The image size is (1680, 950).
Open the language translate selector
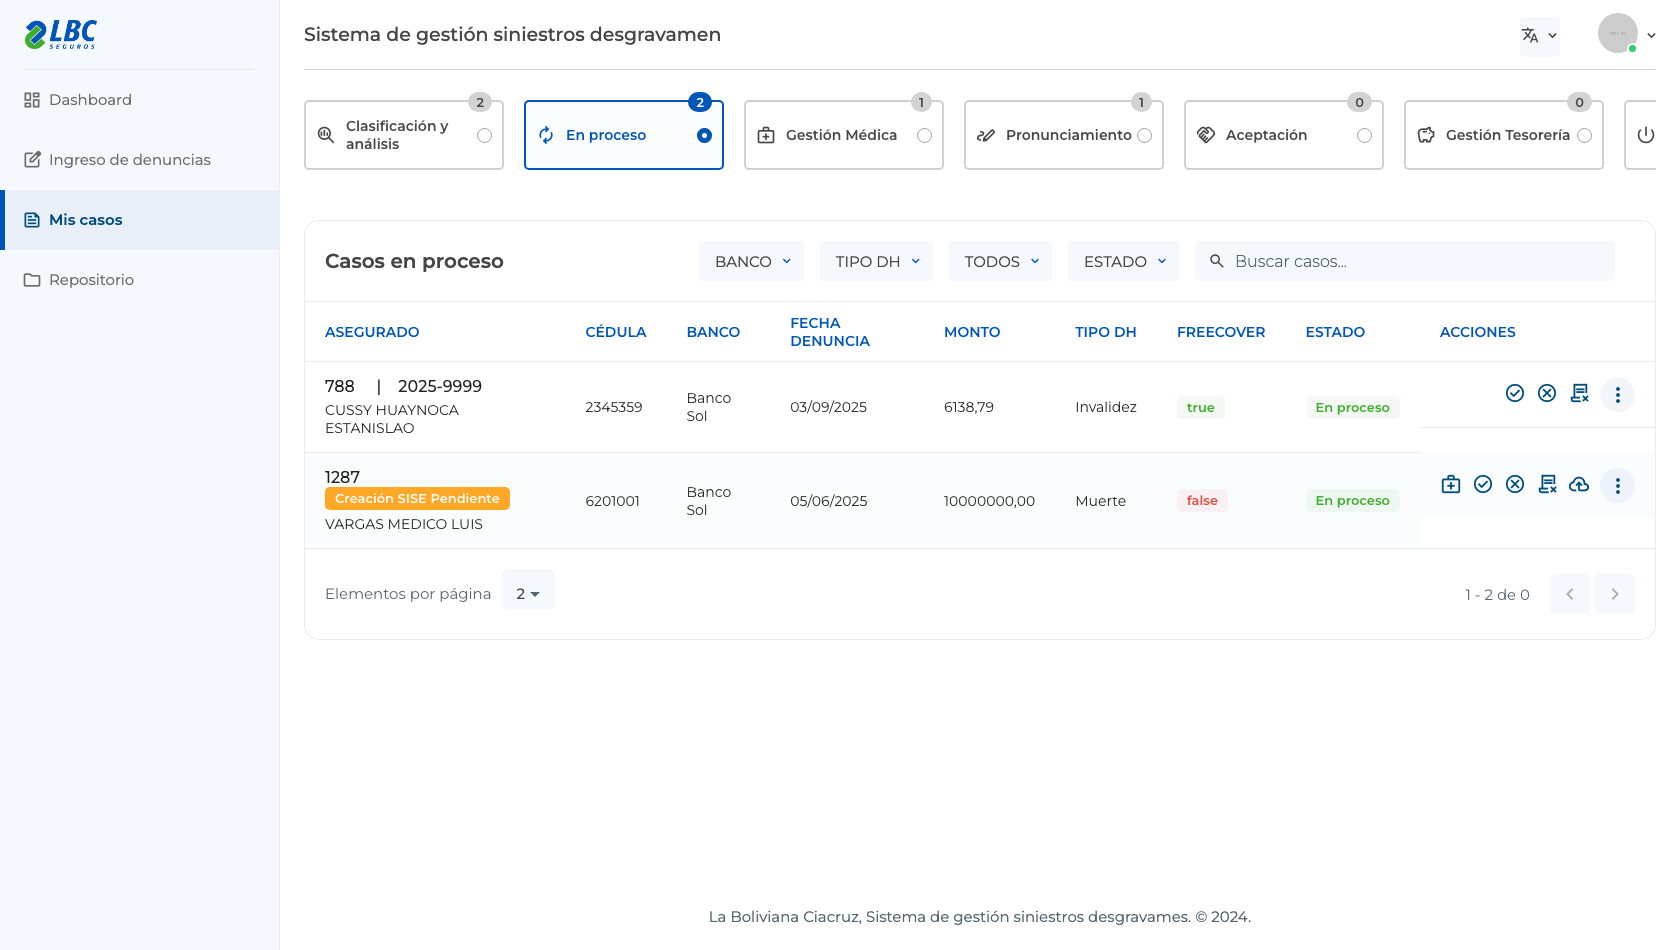1540,36
